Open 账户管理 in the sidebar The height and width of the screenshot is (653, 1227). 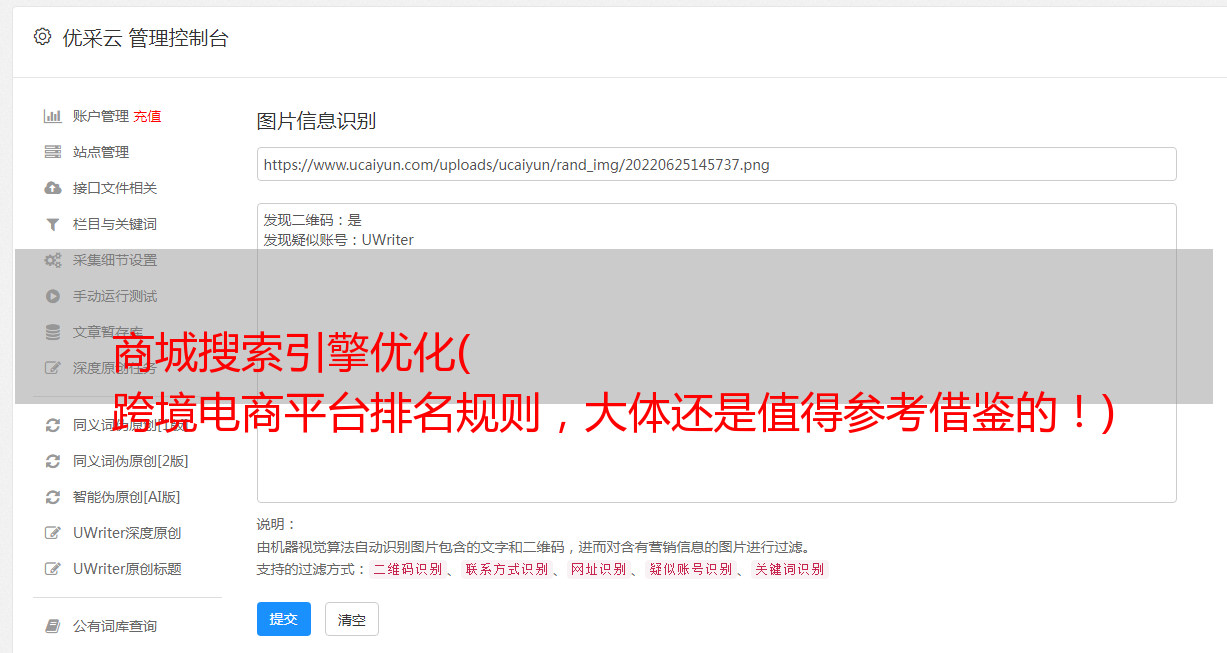click(x=101, y=116)
